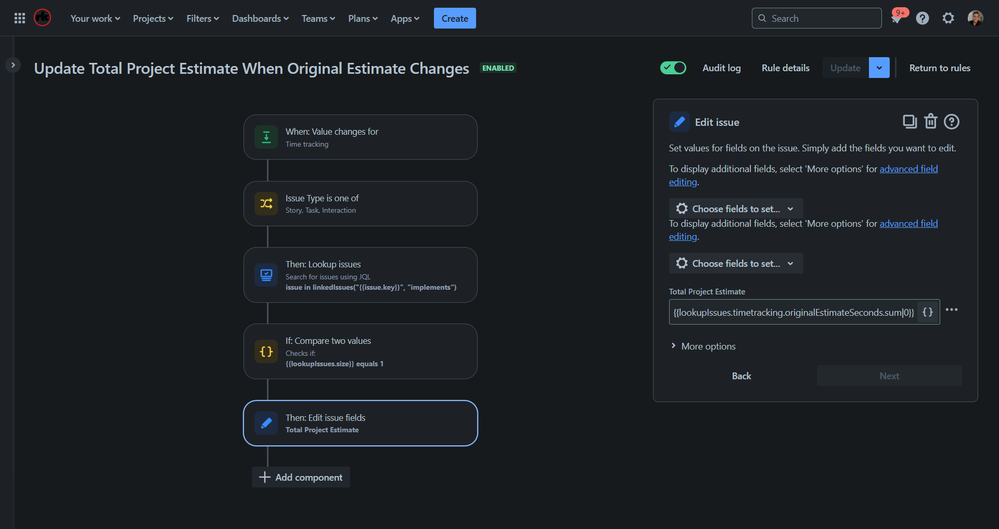The image size is (999, 529).
Task: Click Return to rules
Action: coord(940,68)
